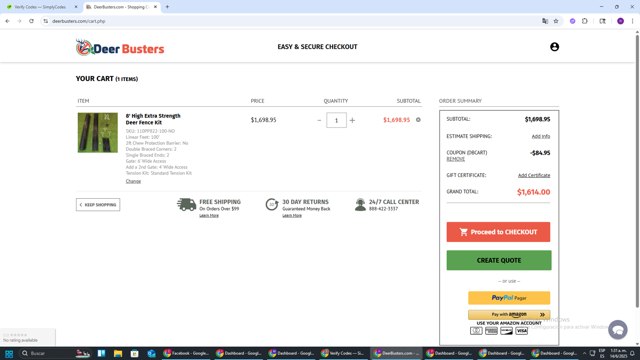Open the free shipping truck icon
Screen dimensions: 640x360
click(x=187, y=204)
